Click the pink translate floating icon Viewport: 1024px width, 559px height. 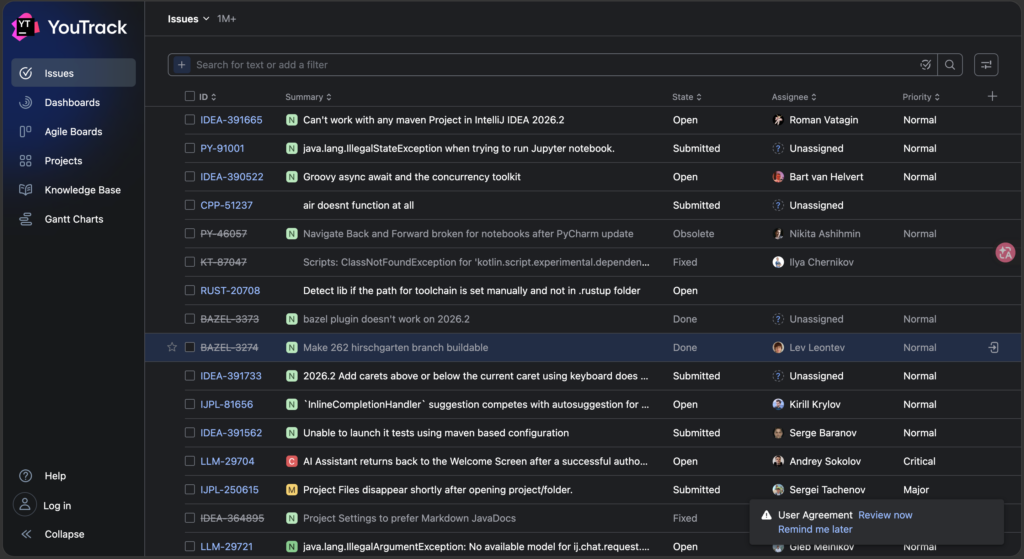coord(1005,252)
